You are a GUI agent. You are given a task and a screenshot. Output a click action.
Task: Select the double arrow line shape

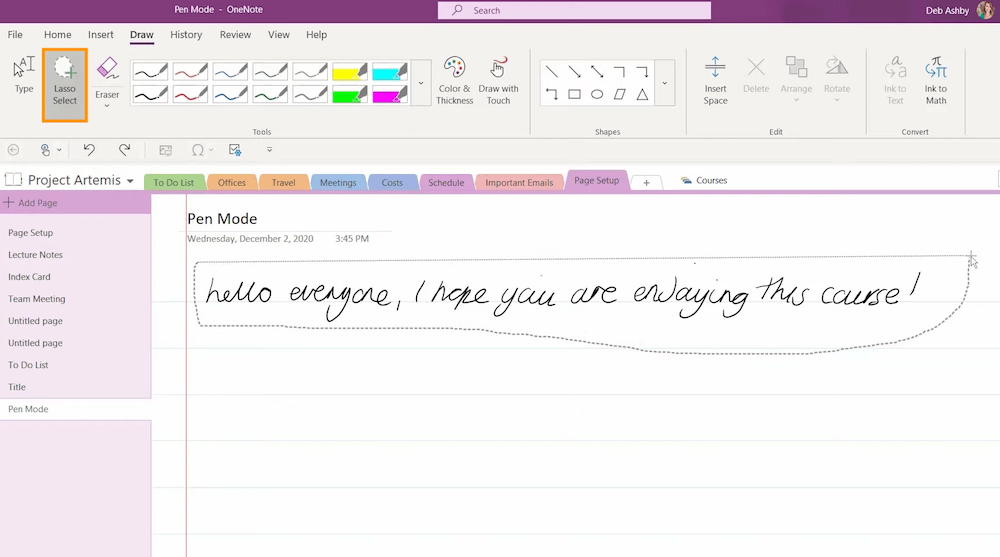coord(597,71)
